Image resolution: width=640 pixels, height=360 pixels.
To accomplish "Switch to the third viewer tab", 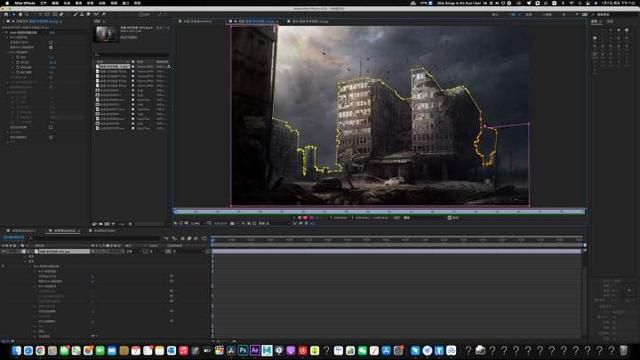I will [308, 21].
